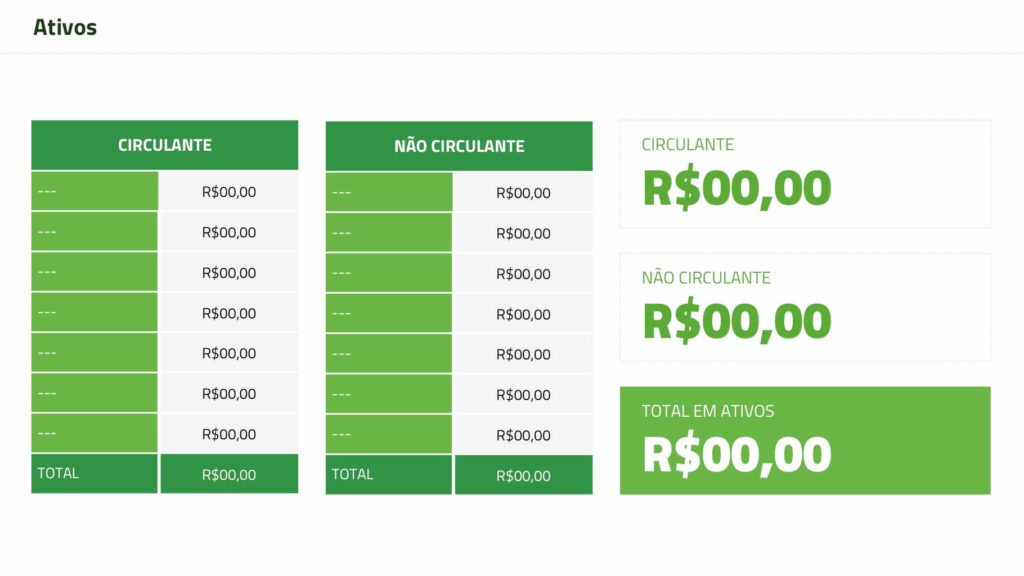Select fifth row label in Não Circulante table

coord(389,354)
